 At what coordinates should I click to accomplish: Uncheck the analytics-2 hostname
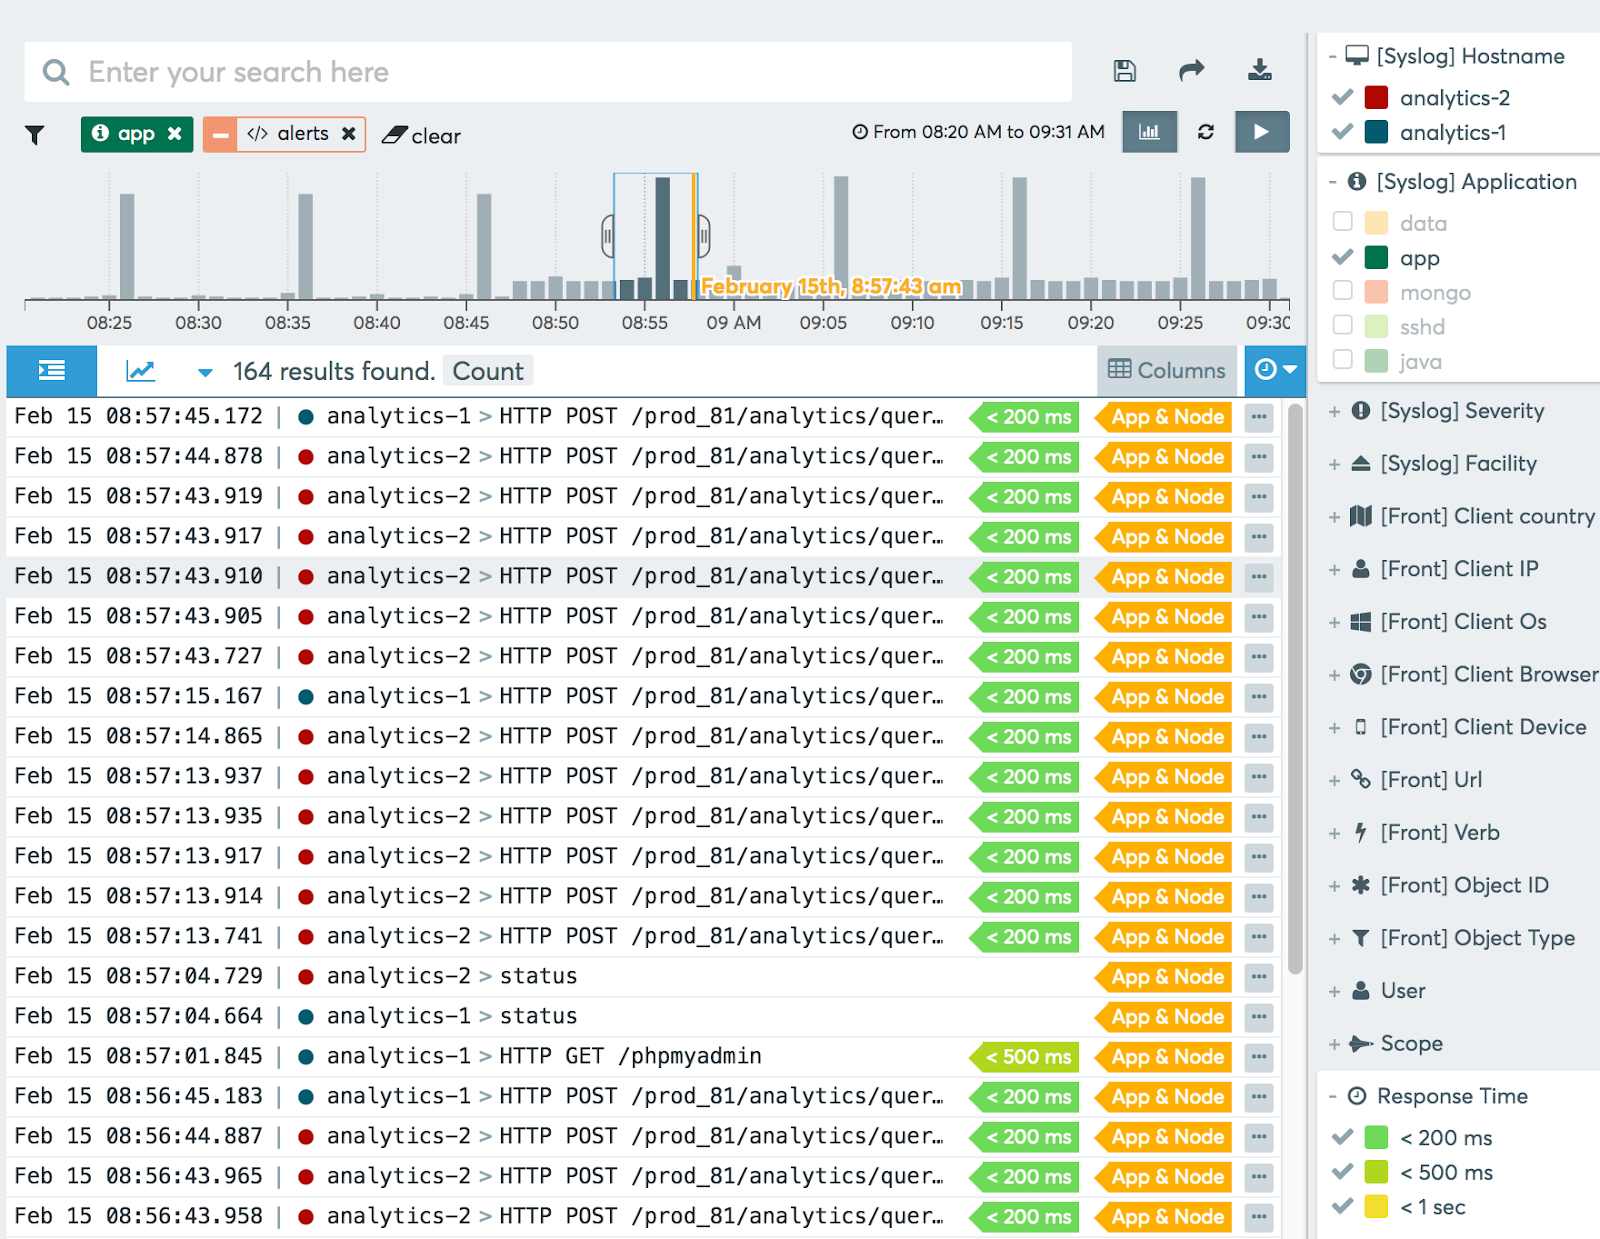[1343, 97]
